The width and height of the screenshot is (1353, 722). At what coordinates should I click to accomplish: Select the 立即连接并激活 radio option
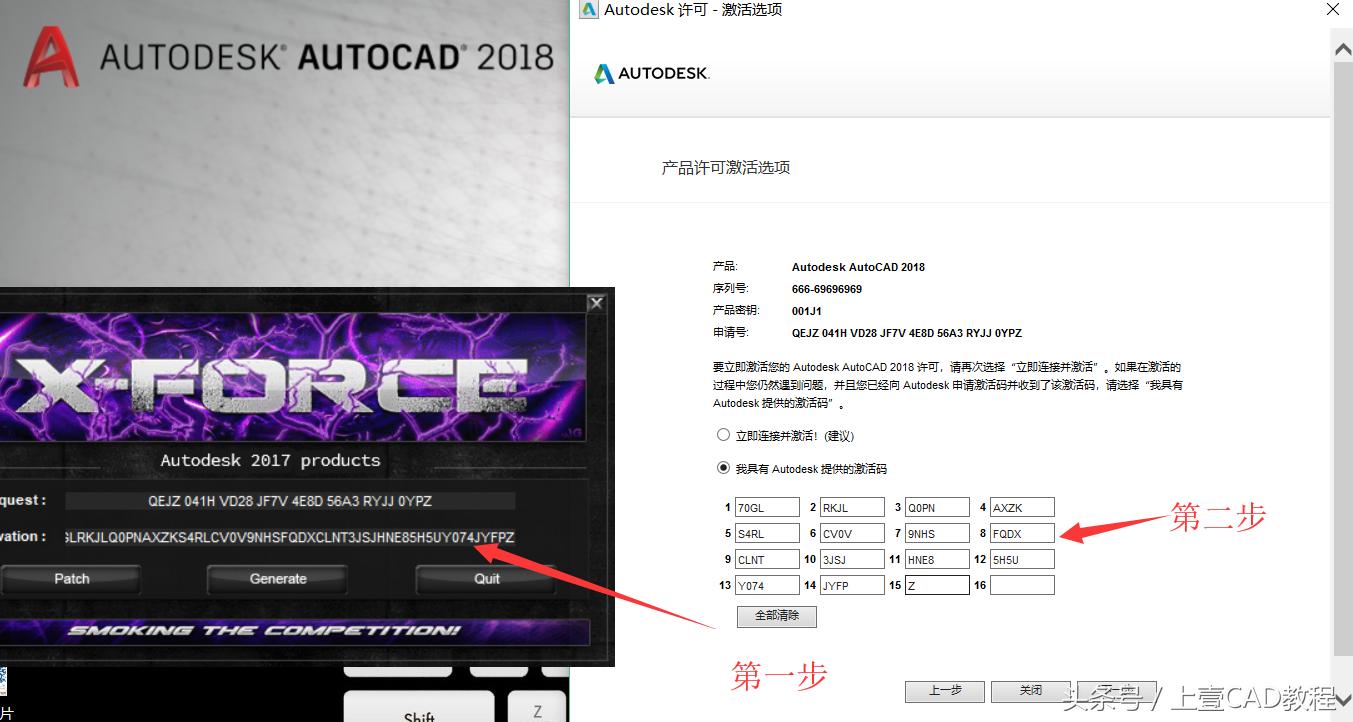723,434
